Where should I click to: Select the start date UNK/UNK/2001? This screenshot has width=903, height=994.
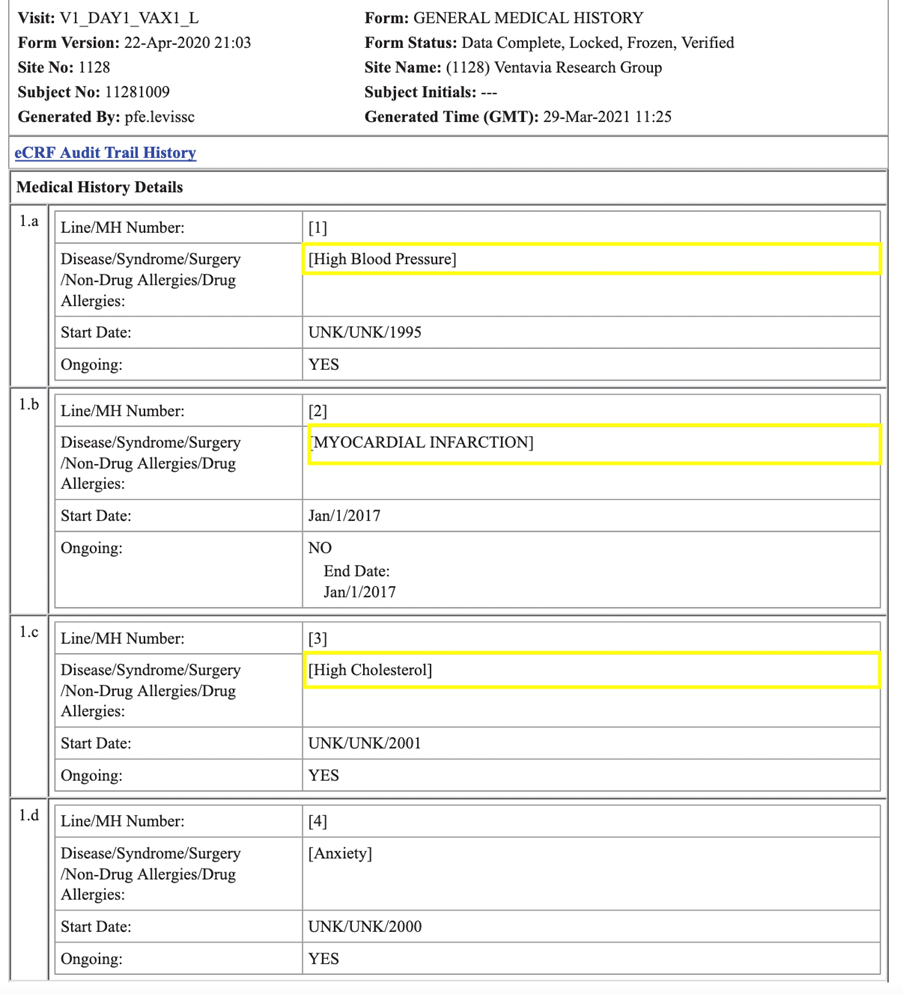pyautogui.click(x=365, y=743)
